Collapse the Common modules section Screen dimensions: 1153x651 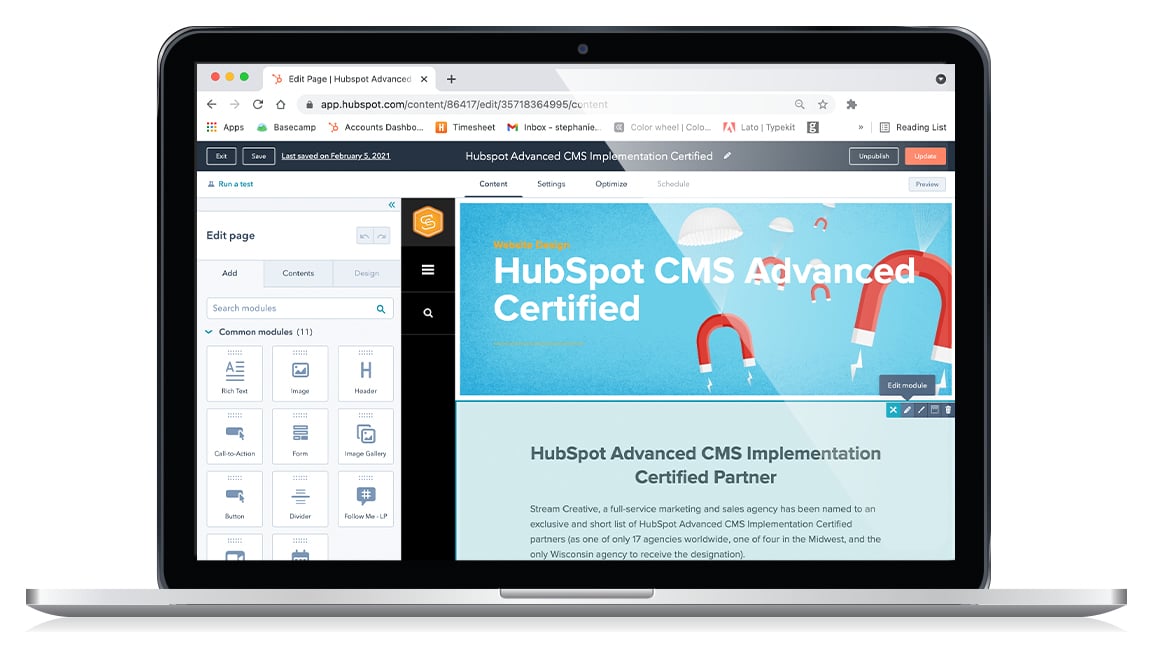click(x=209, y=332)
